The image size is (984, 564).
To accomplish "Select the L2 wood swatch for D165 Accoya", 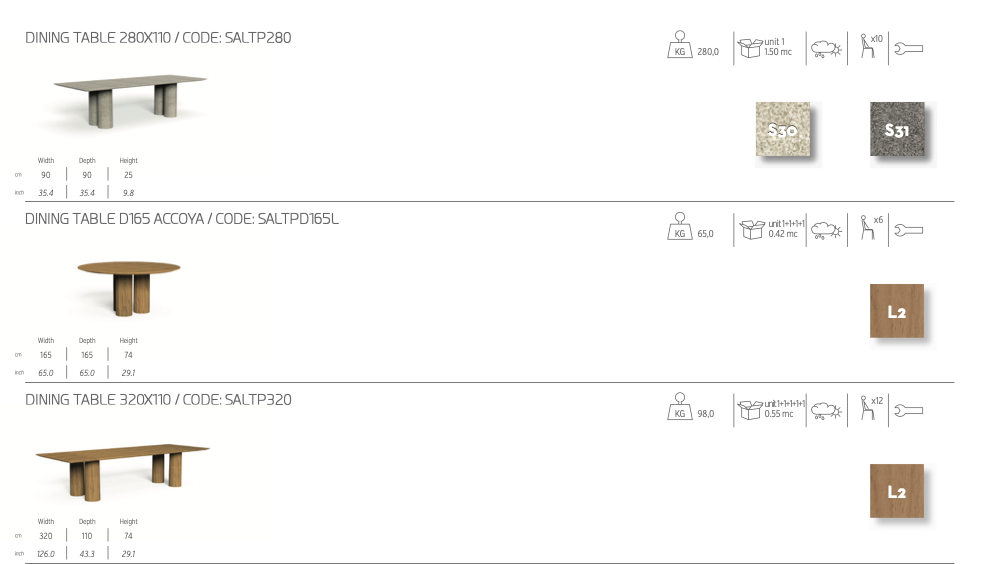I will [x=897, y=311].
